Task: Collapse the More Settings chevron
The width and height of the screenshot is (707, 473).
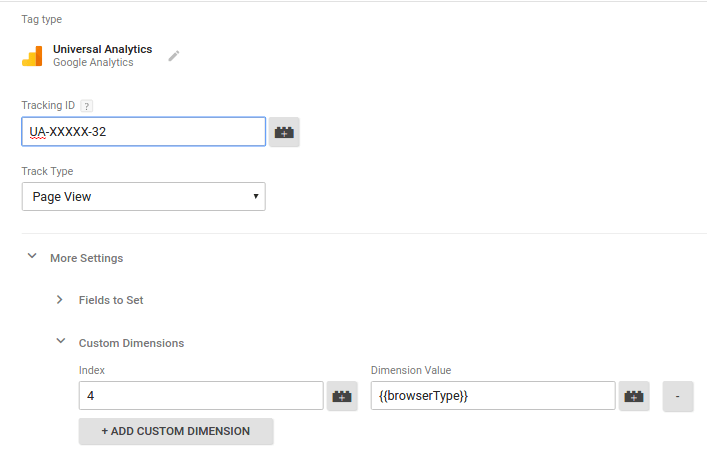Action: click(x=32, y=256)
